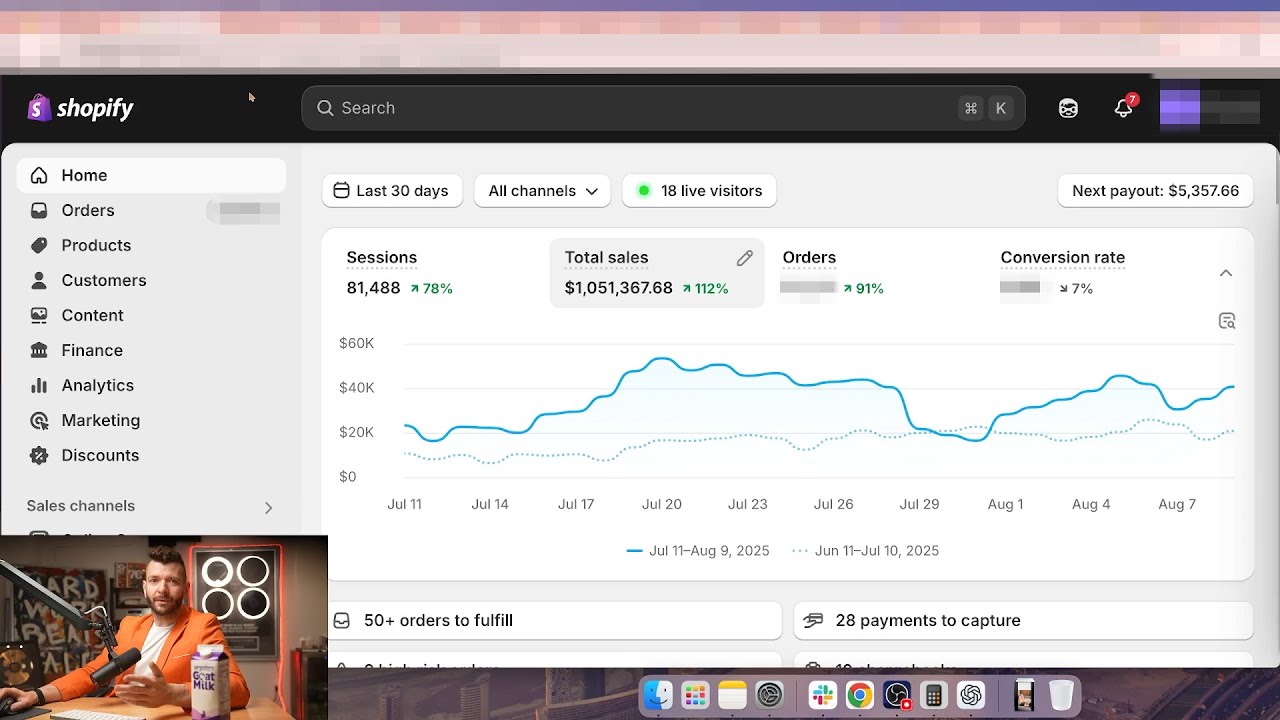Open the Marketing page
This screenshot has height=720, width=1280.
coord(151,420)
